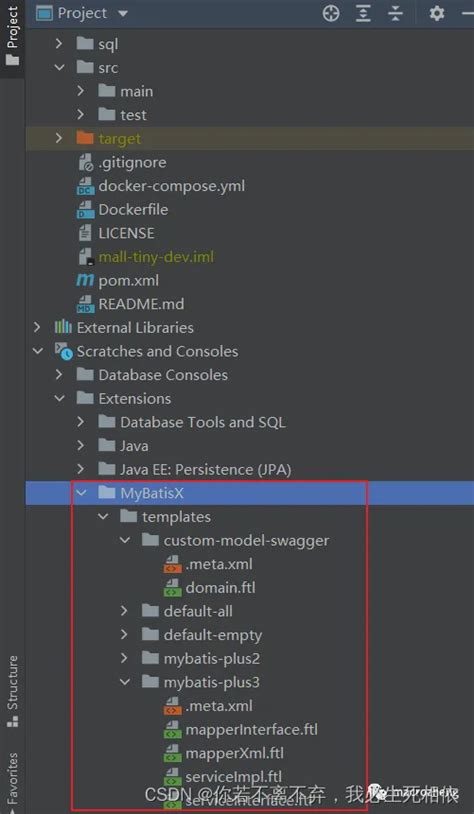Click the Dockerfile icon
This screenshot has height=814, width=474.
click(x=85, y=210)
